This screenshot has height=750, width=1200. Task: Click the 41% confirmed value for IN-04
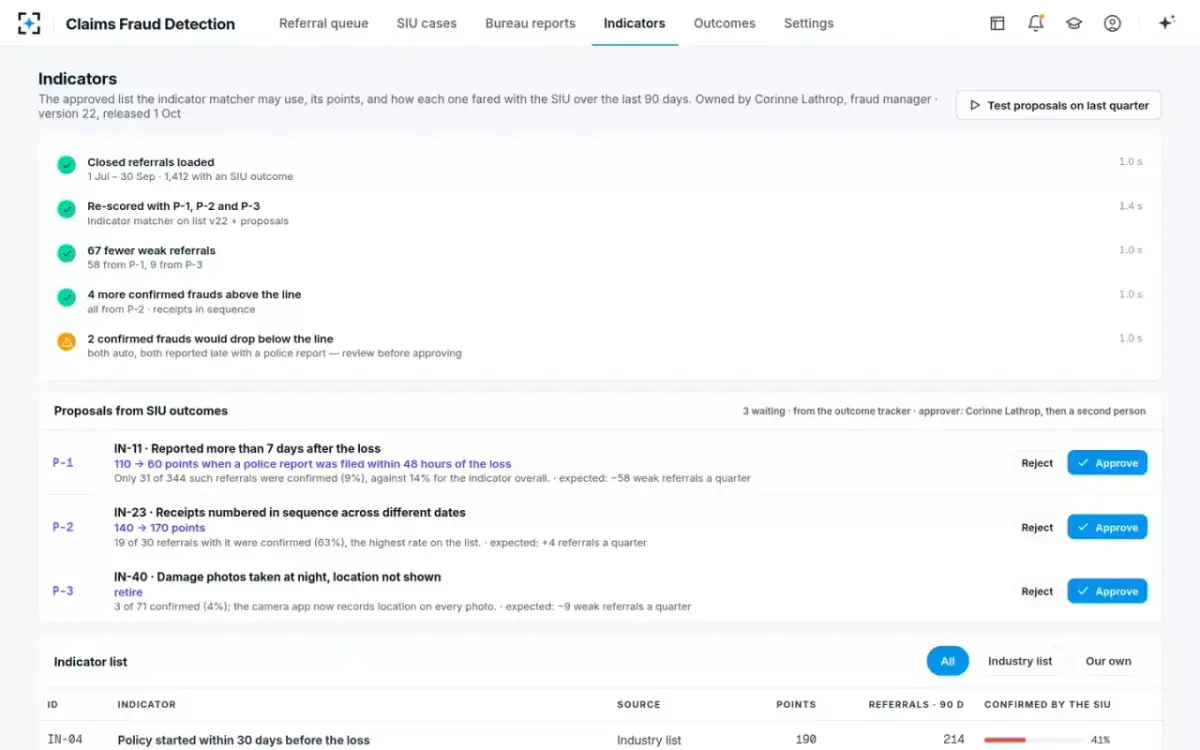1102,740
